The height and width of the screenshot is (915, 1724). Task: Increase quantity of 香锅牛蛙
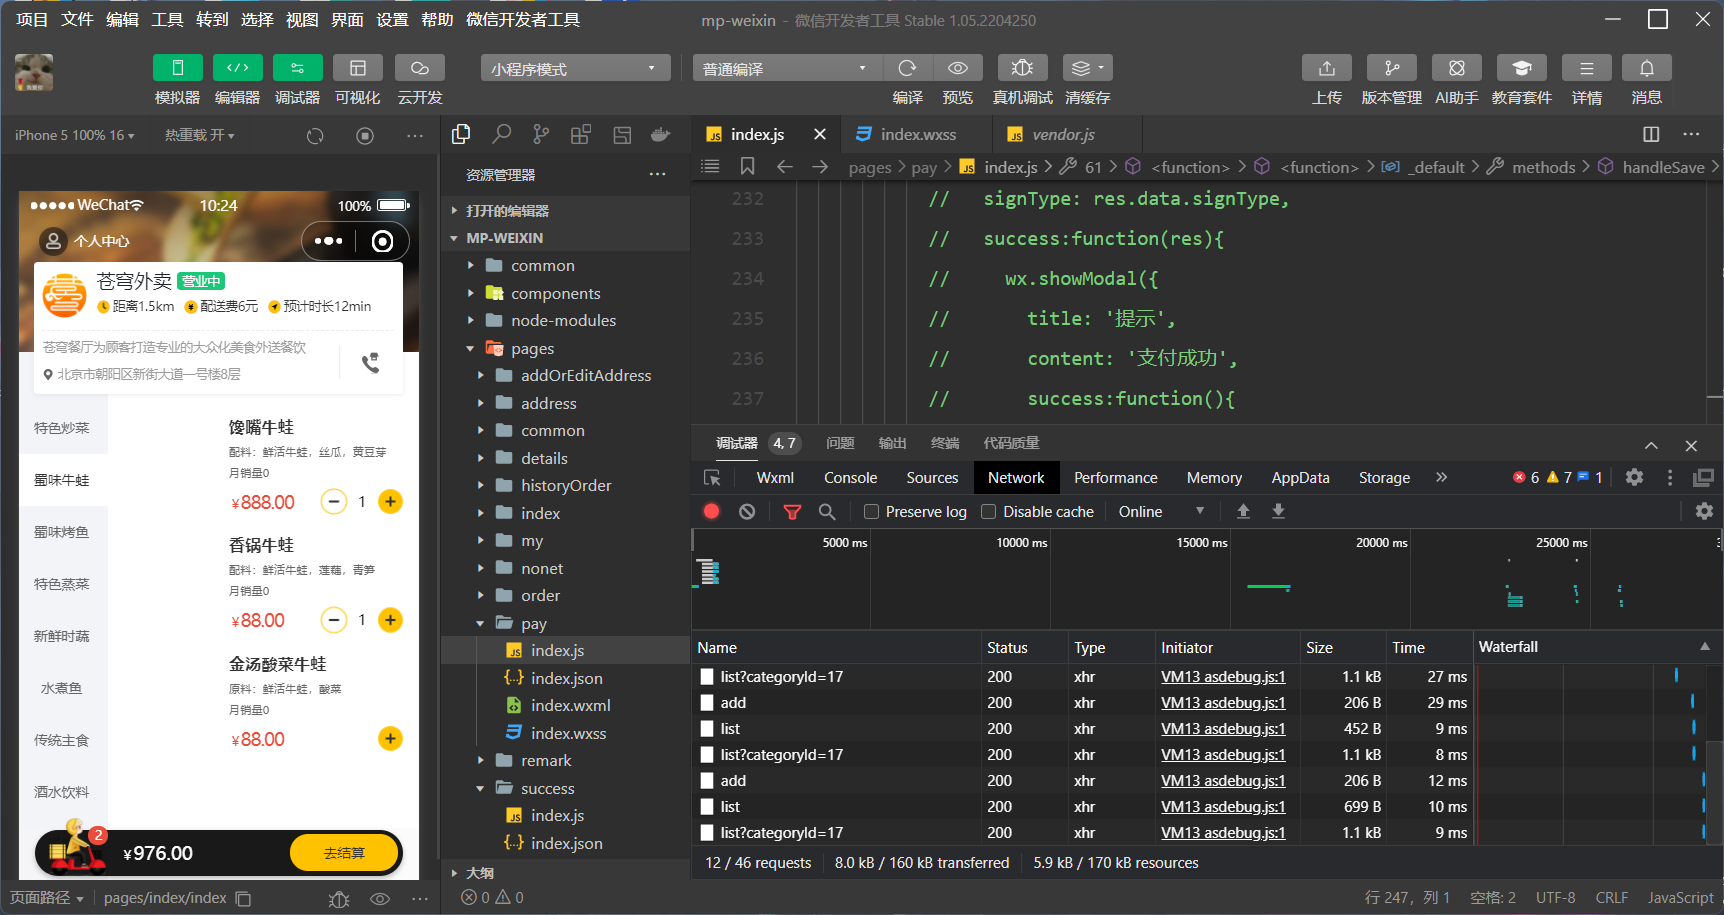[390, 620]
